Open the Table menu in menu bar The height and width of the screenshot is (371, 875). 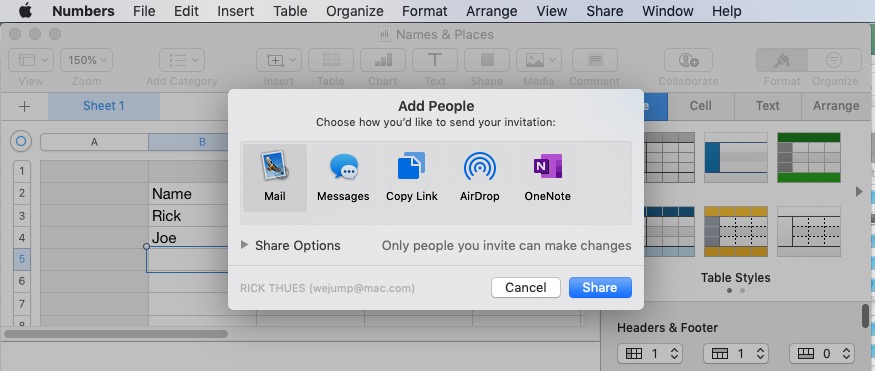[x=291, y=11]
